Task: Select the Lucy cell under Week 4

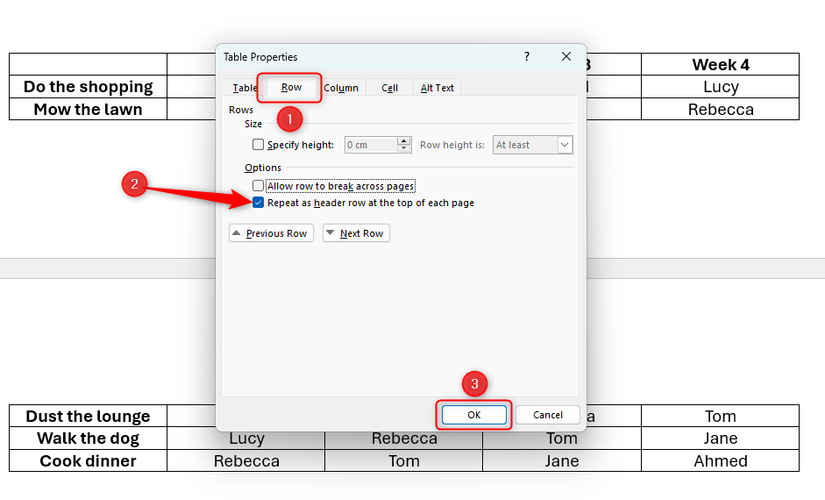Action: click(720, 86)
